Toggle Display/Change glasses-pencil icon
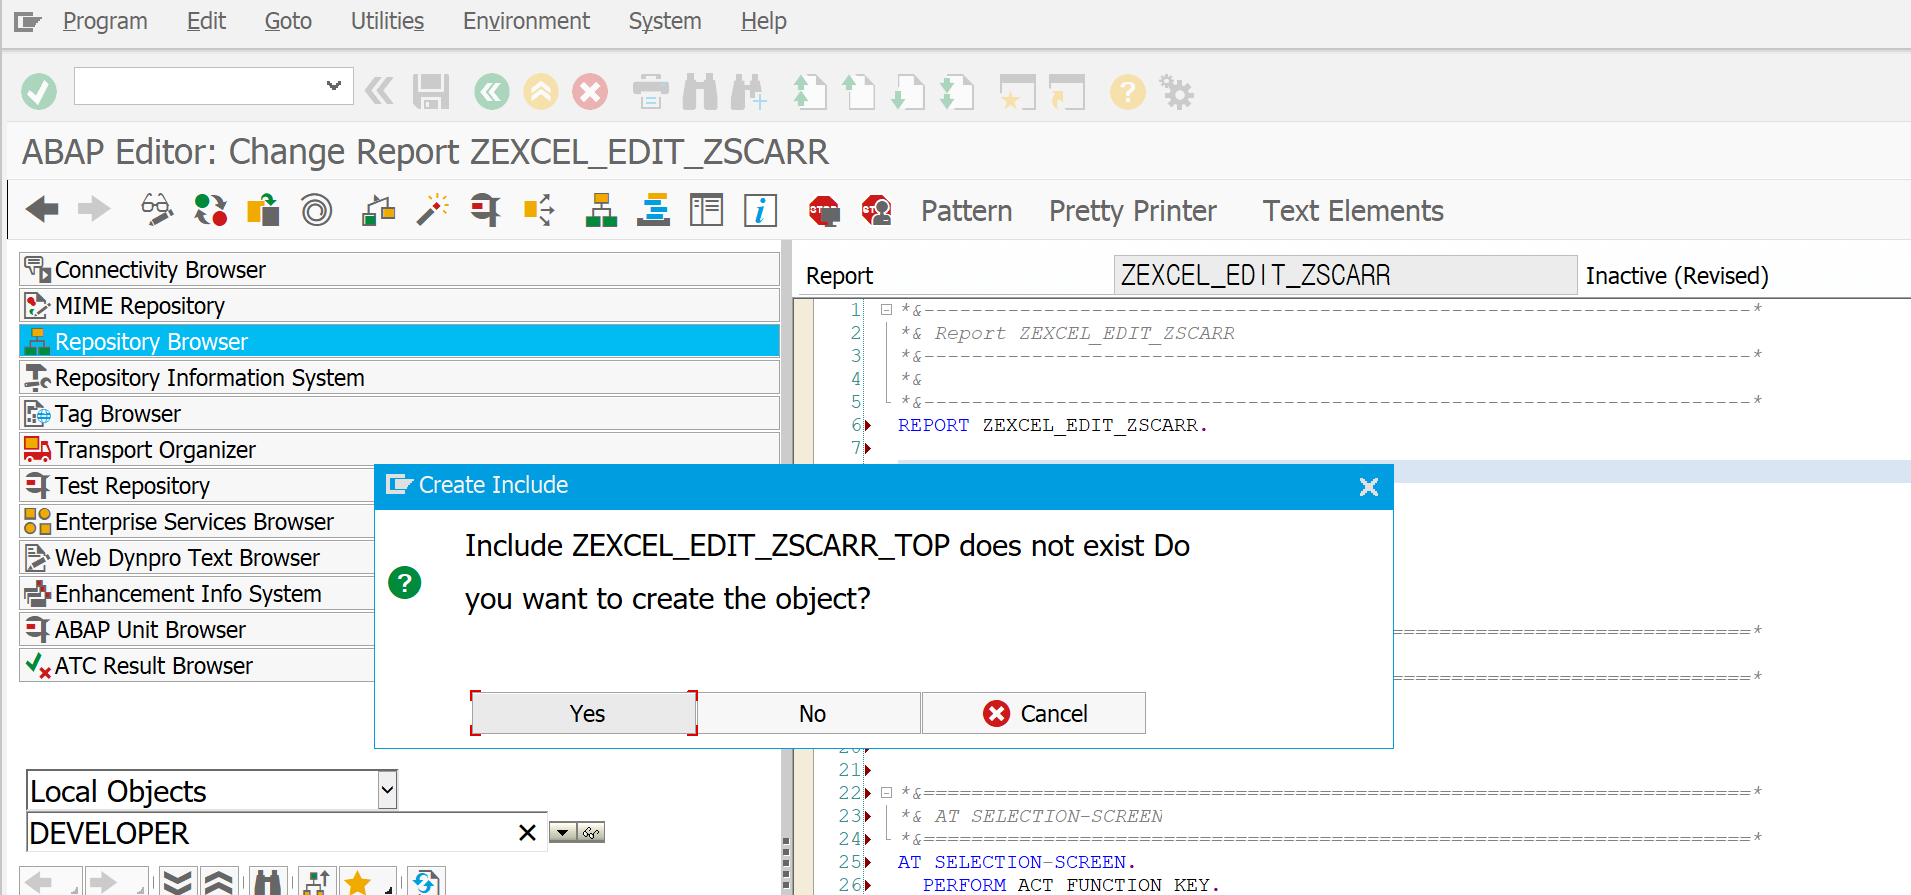 pyautogui.click(x=157, y=210)
